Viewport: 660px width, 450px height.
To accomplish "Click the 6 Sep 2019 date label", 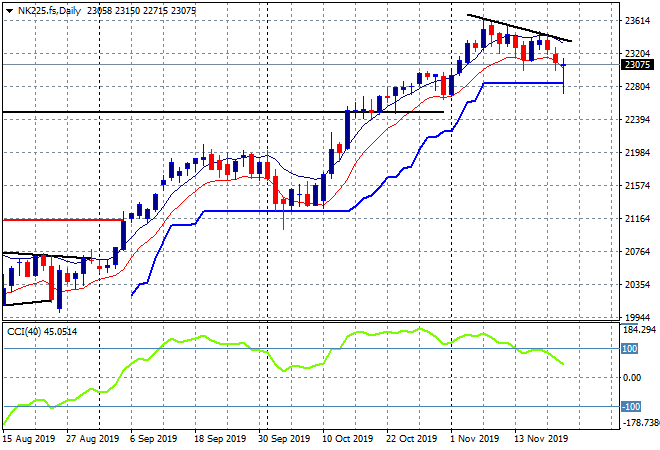I will coord(154,439).
